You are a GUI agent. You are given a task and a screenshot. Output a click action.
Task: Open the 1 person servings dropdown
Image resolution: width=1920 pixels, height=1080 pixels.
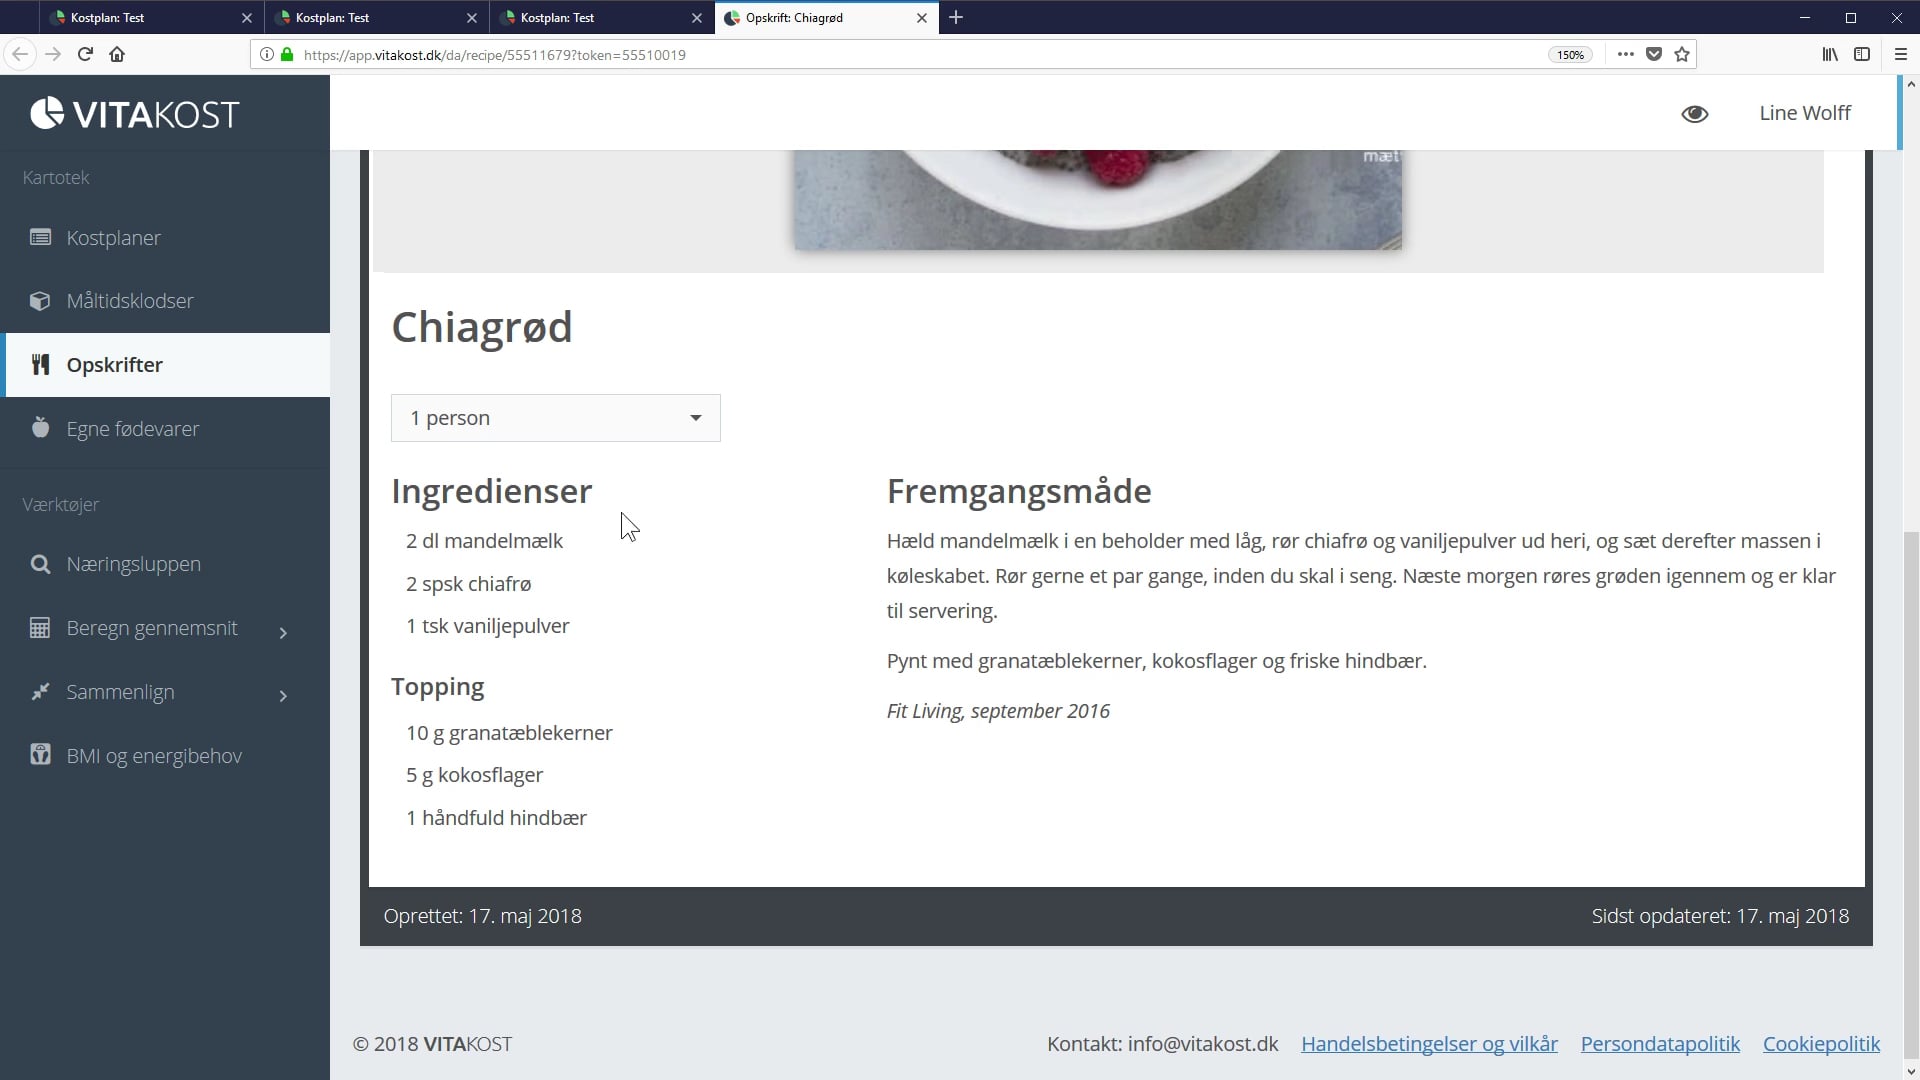(555, 418)
